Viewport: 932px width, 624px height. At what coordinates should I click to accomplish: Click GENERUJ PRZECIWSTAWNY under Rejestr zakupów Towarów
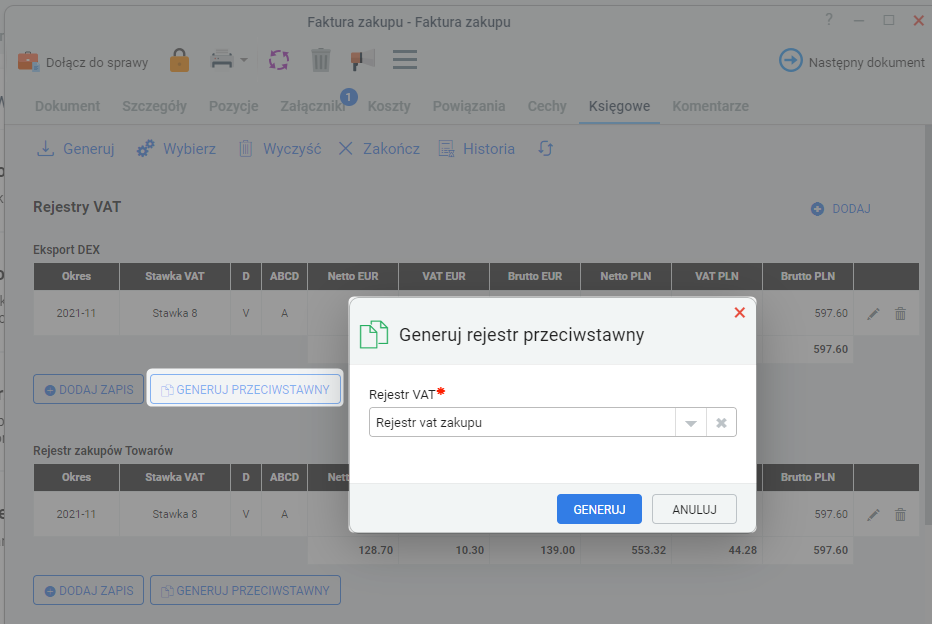pyautogui.click(x=245, y=590)
